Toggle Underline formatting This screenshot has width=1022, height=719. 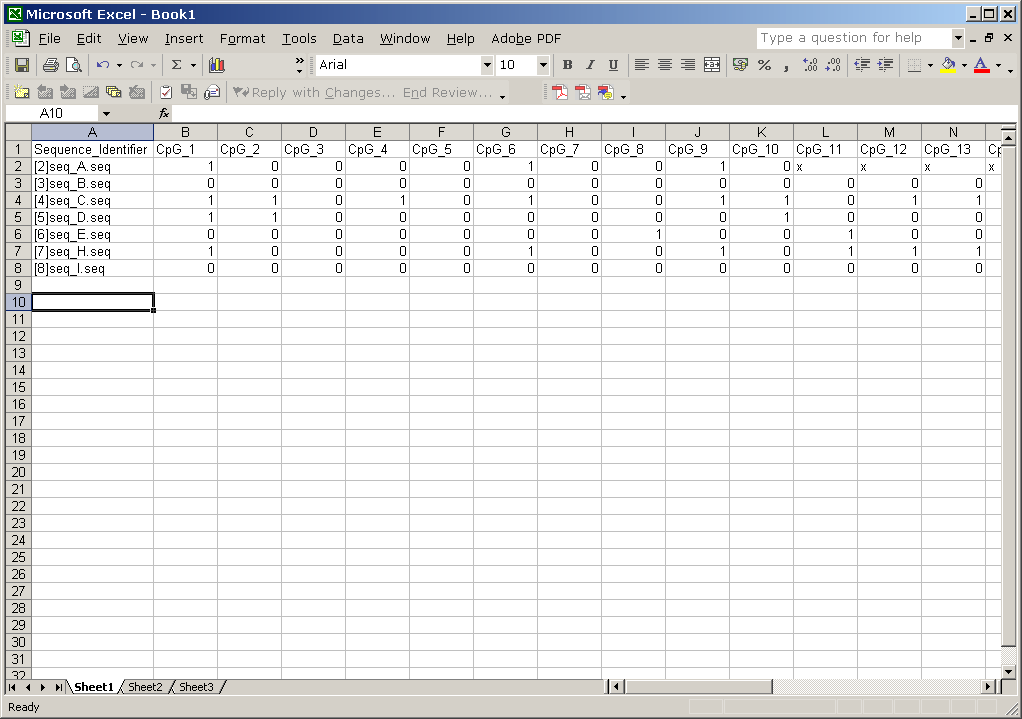pyautogui.click(x=613, y=65)
